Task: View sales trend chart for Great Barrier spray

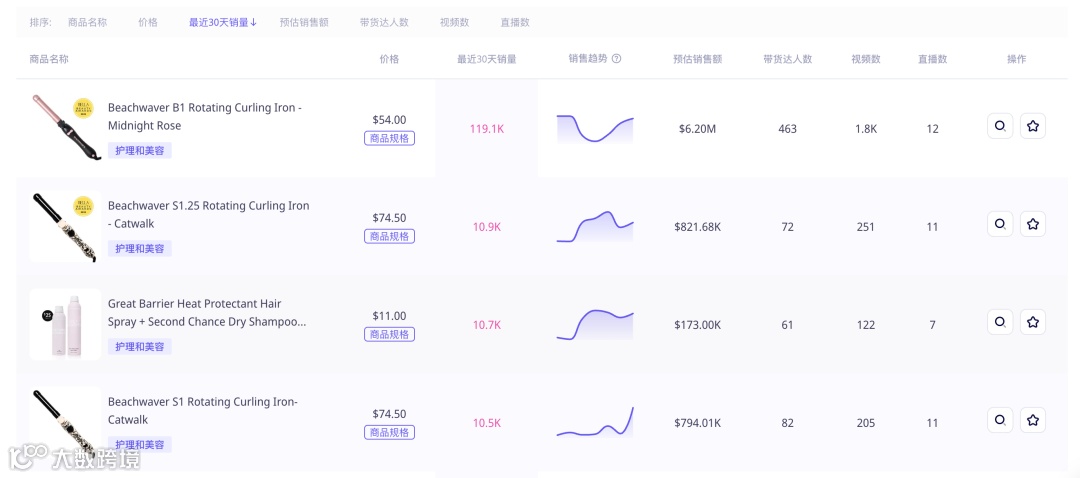Action: pos(595,324)
